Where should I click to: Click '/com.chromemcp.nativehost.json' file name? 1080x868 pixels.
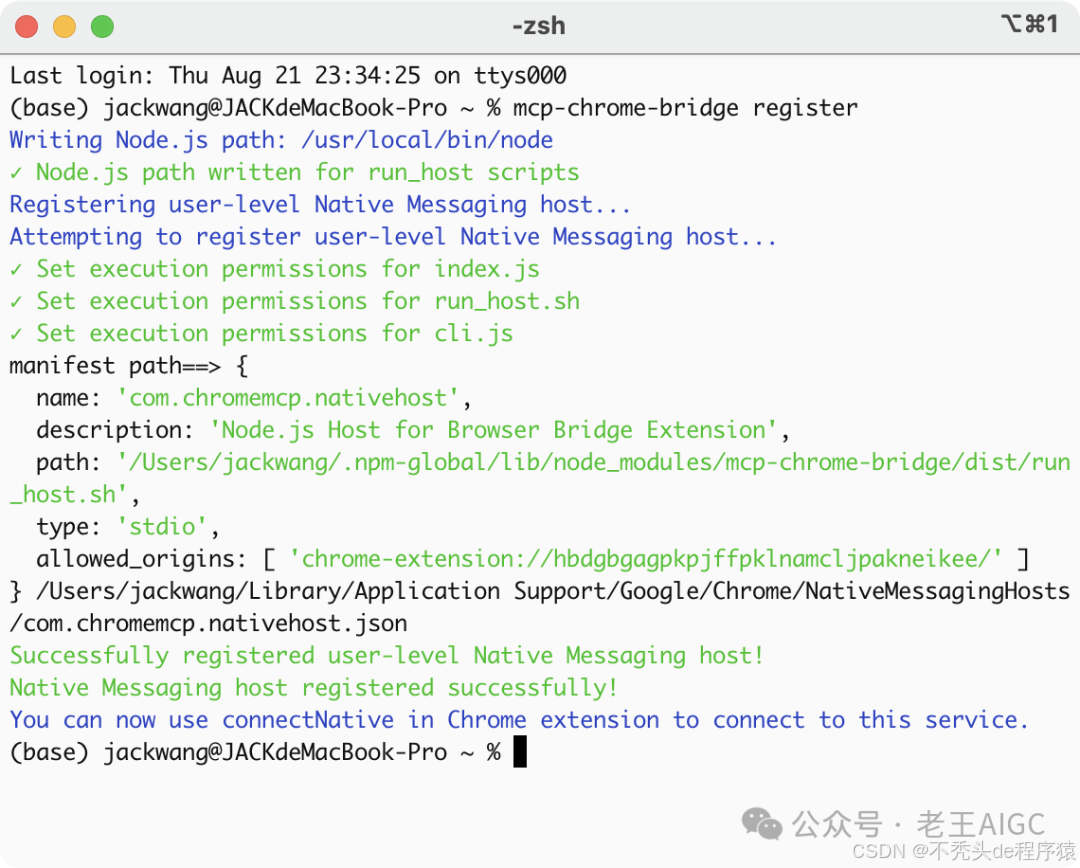coord(208,623)
